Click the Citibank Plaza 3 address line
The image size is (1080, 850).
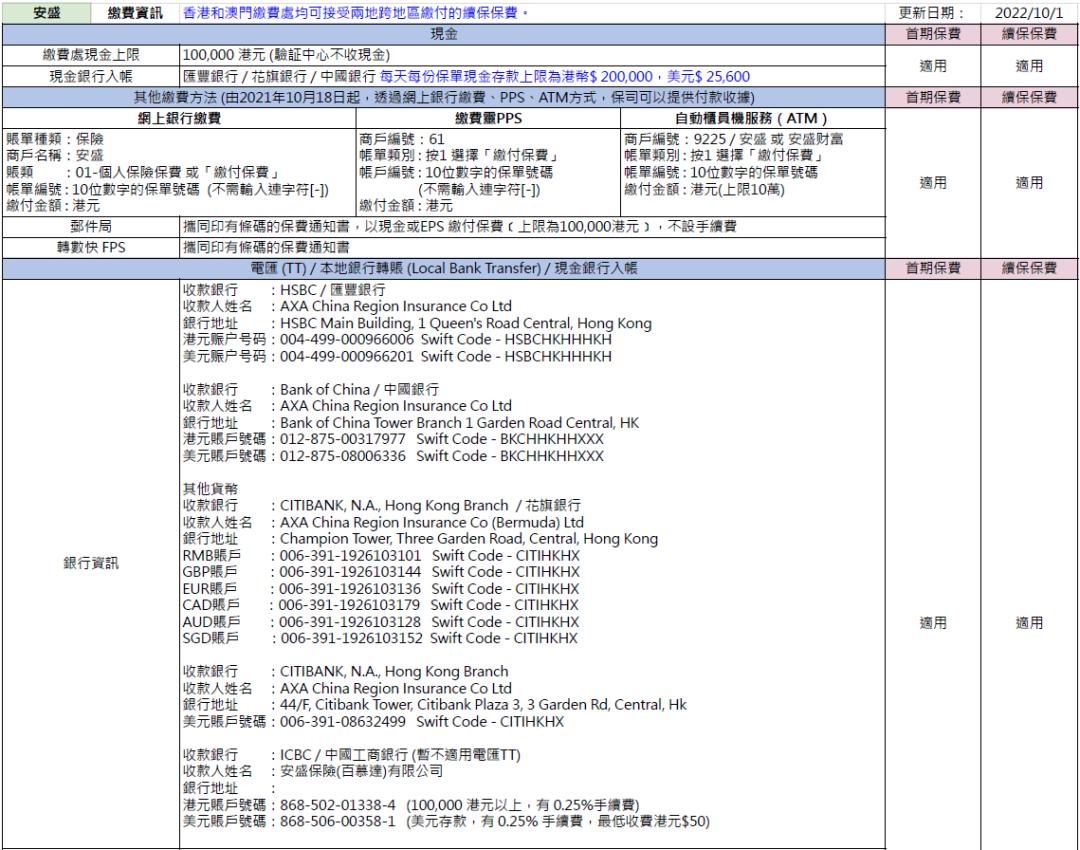(435, 705)
